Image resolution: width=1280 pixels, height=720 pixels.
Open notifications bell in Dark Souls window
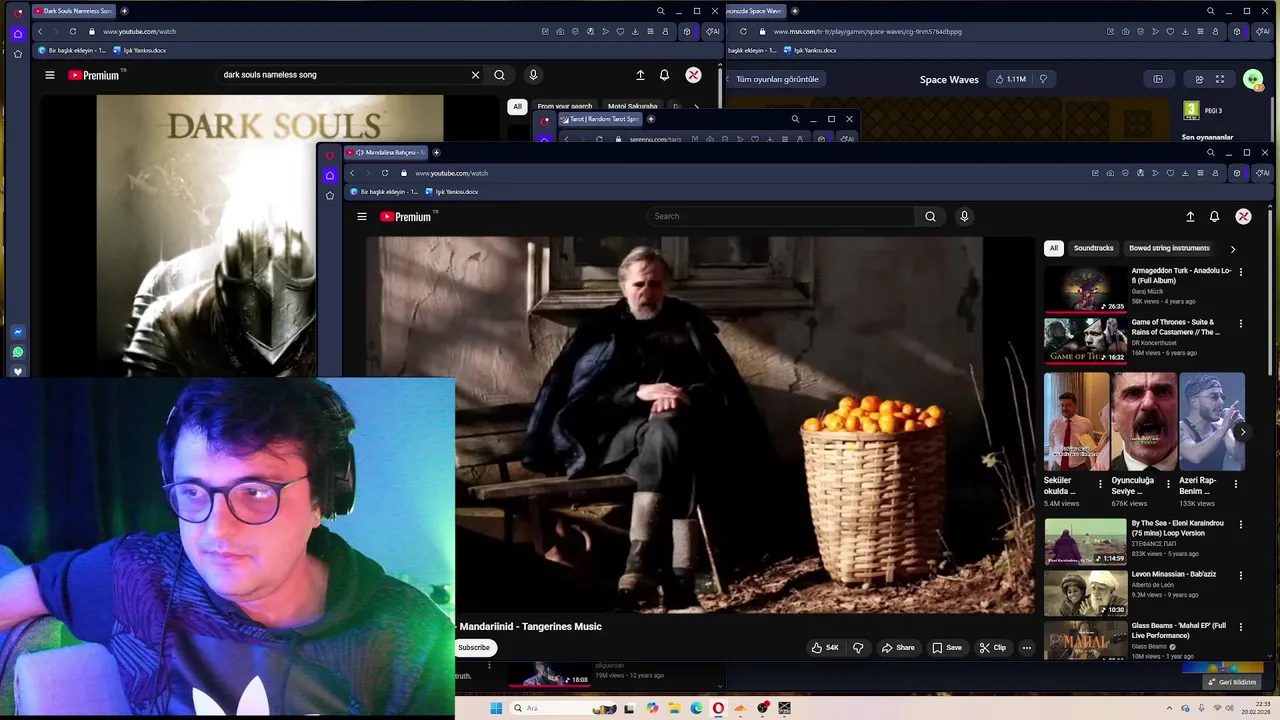(664, 75)
